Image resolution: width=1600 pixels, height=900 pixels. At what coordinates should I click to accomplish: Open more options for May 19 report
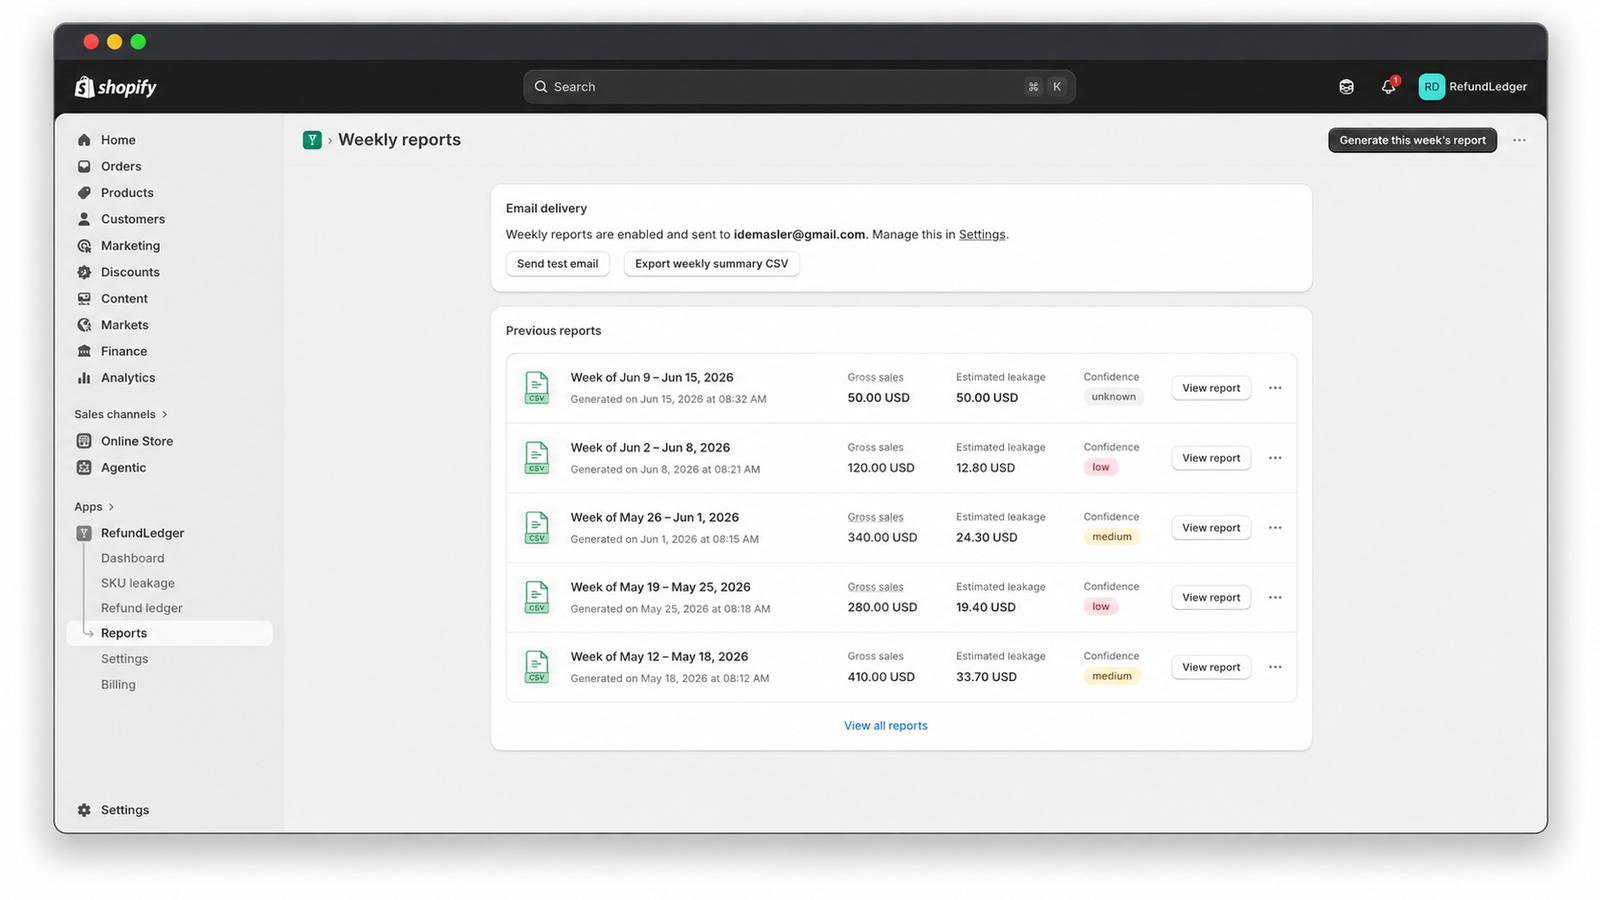(1275, 597)
